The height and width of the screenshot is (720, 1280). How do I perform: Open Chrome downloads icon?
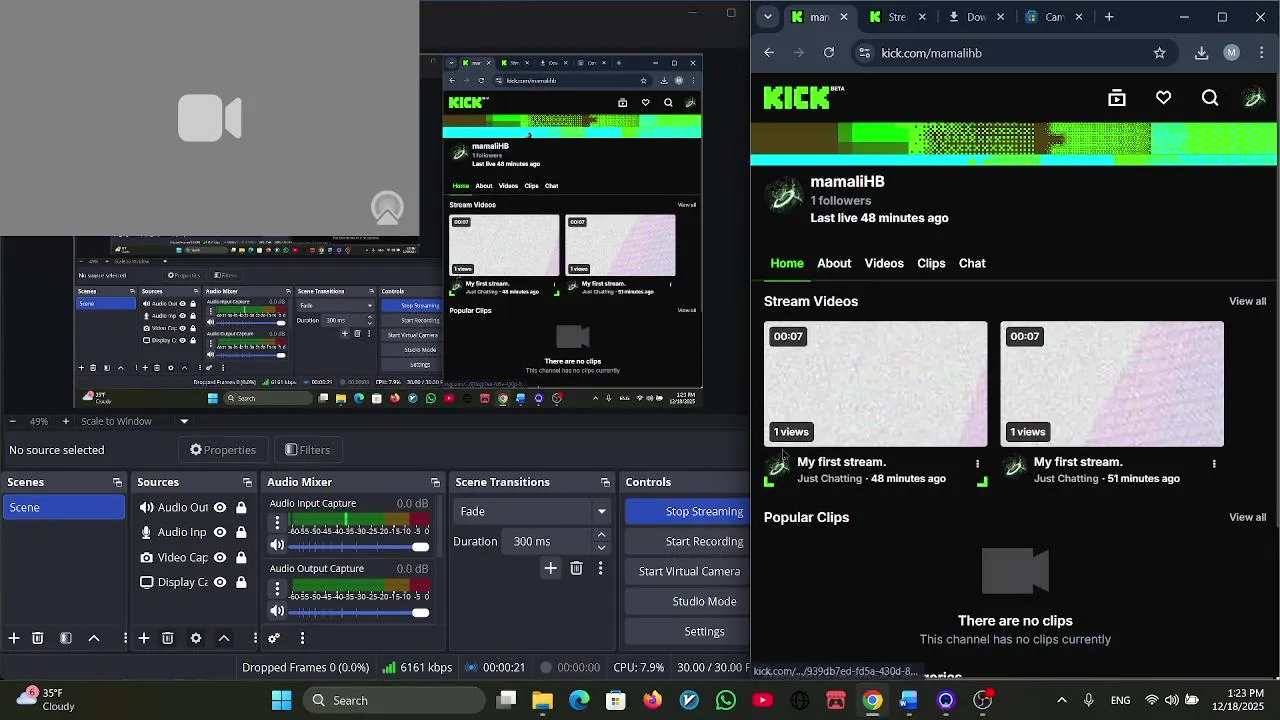(x=1201, y=53)
